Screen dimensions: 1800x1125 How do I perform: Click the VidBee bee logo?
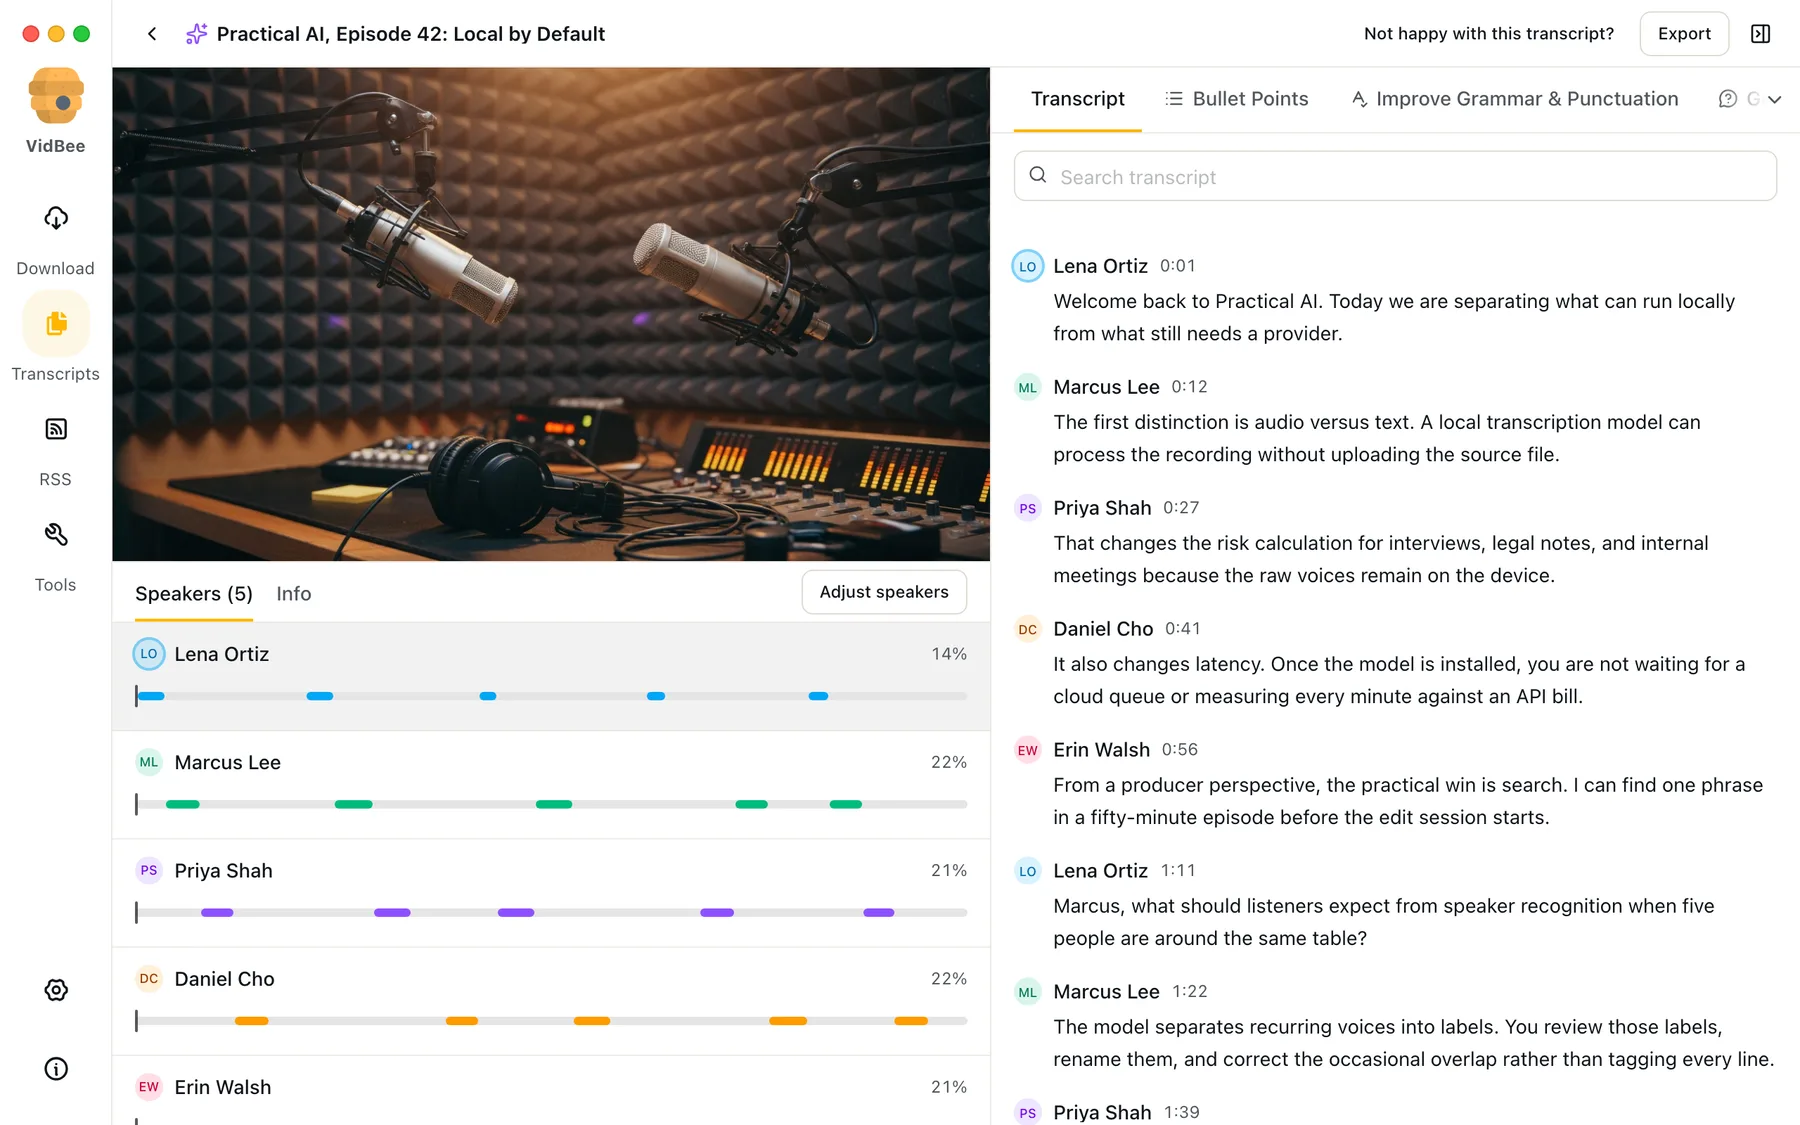(56, 96)
